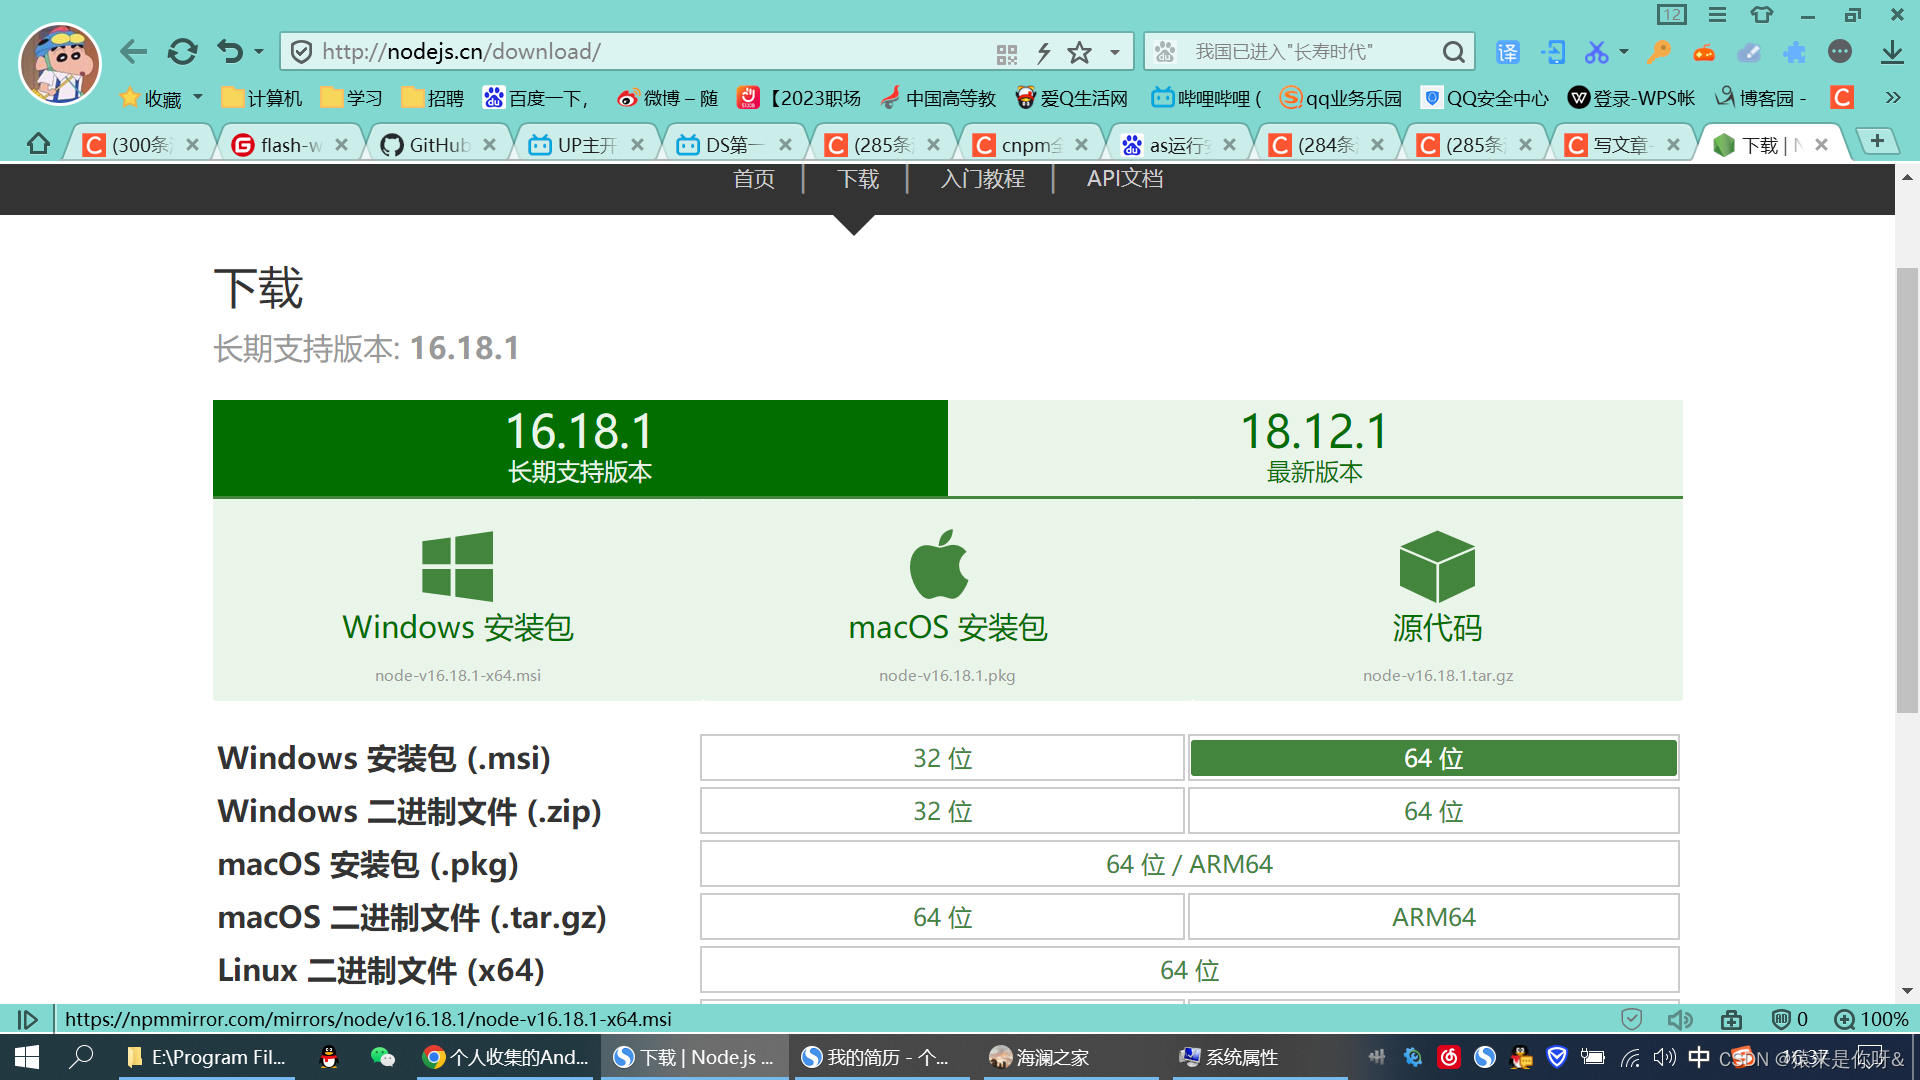Image resolution: width=1920 pixels, height=1080 pixels.
Task: Click the puzzle-piece extensions icon
Action: pos(1795,52)
